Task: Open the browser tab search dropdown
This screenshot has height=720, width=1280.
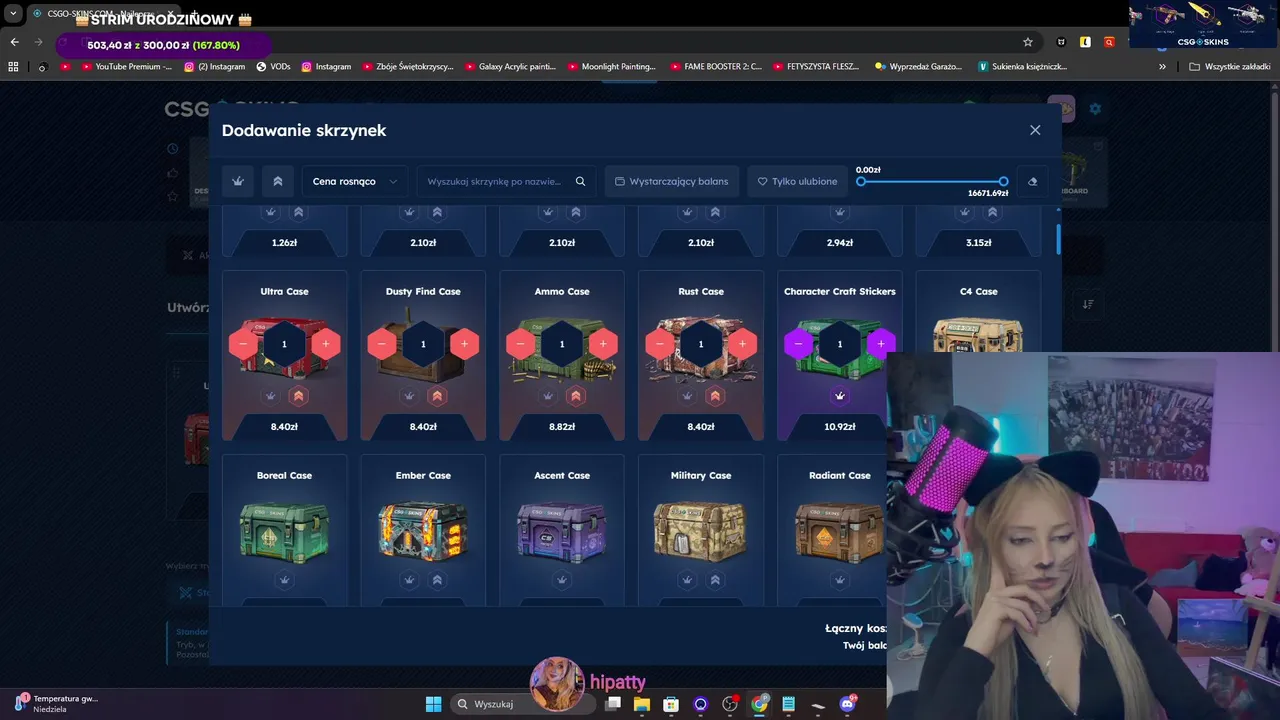Action: point(13,14)
